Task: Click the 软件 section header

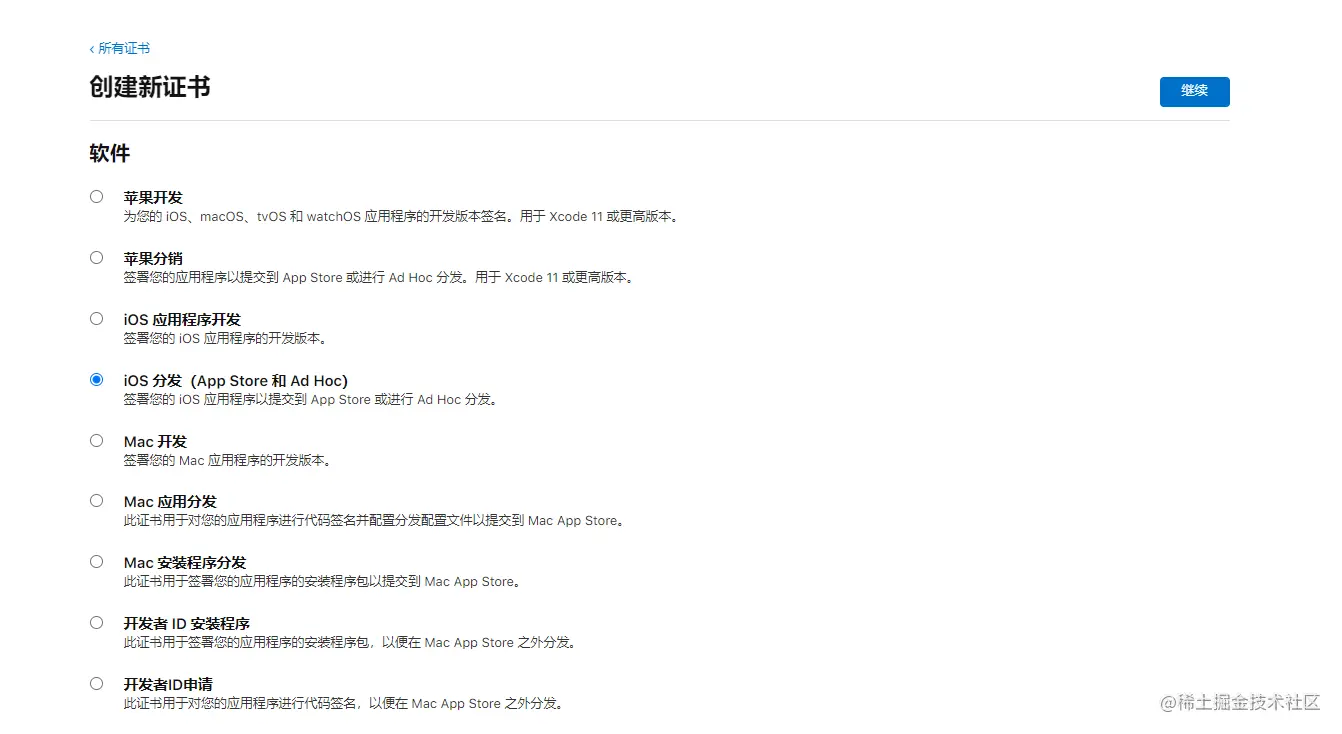Action: coord(107,152)
